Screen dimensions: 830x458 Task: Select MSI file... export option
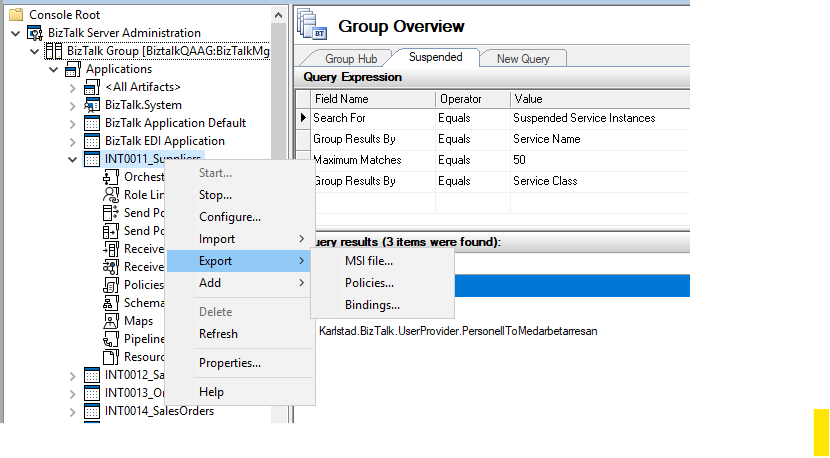point(382,261)
